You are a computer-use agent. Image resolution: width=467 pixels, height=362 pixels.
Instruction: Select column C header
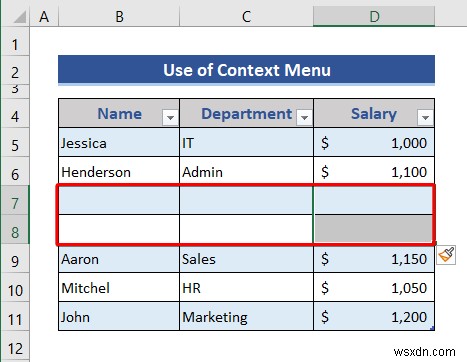[246, 16]
